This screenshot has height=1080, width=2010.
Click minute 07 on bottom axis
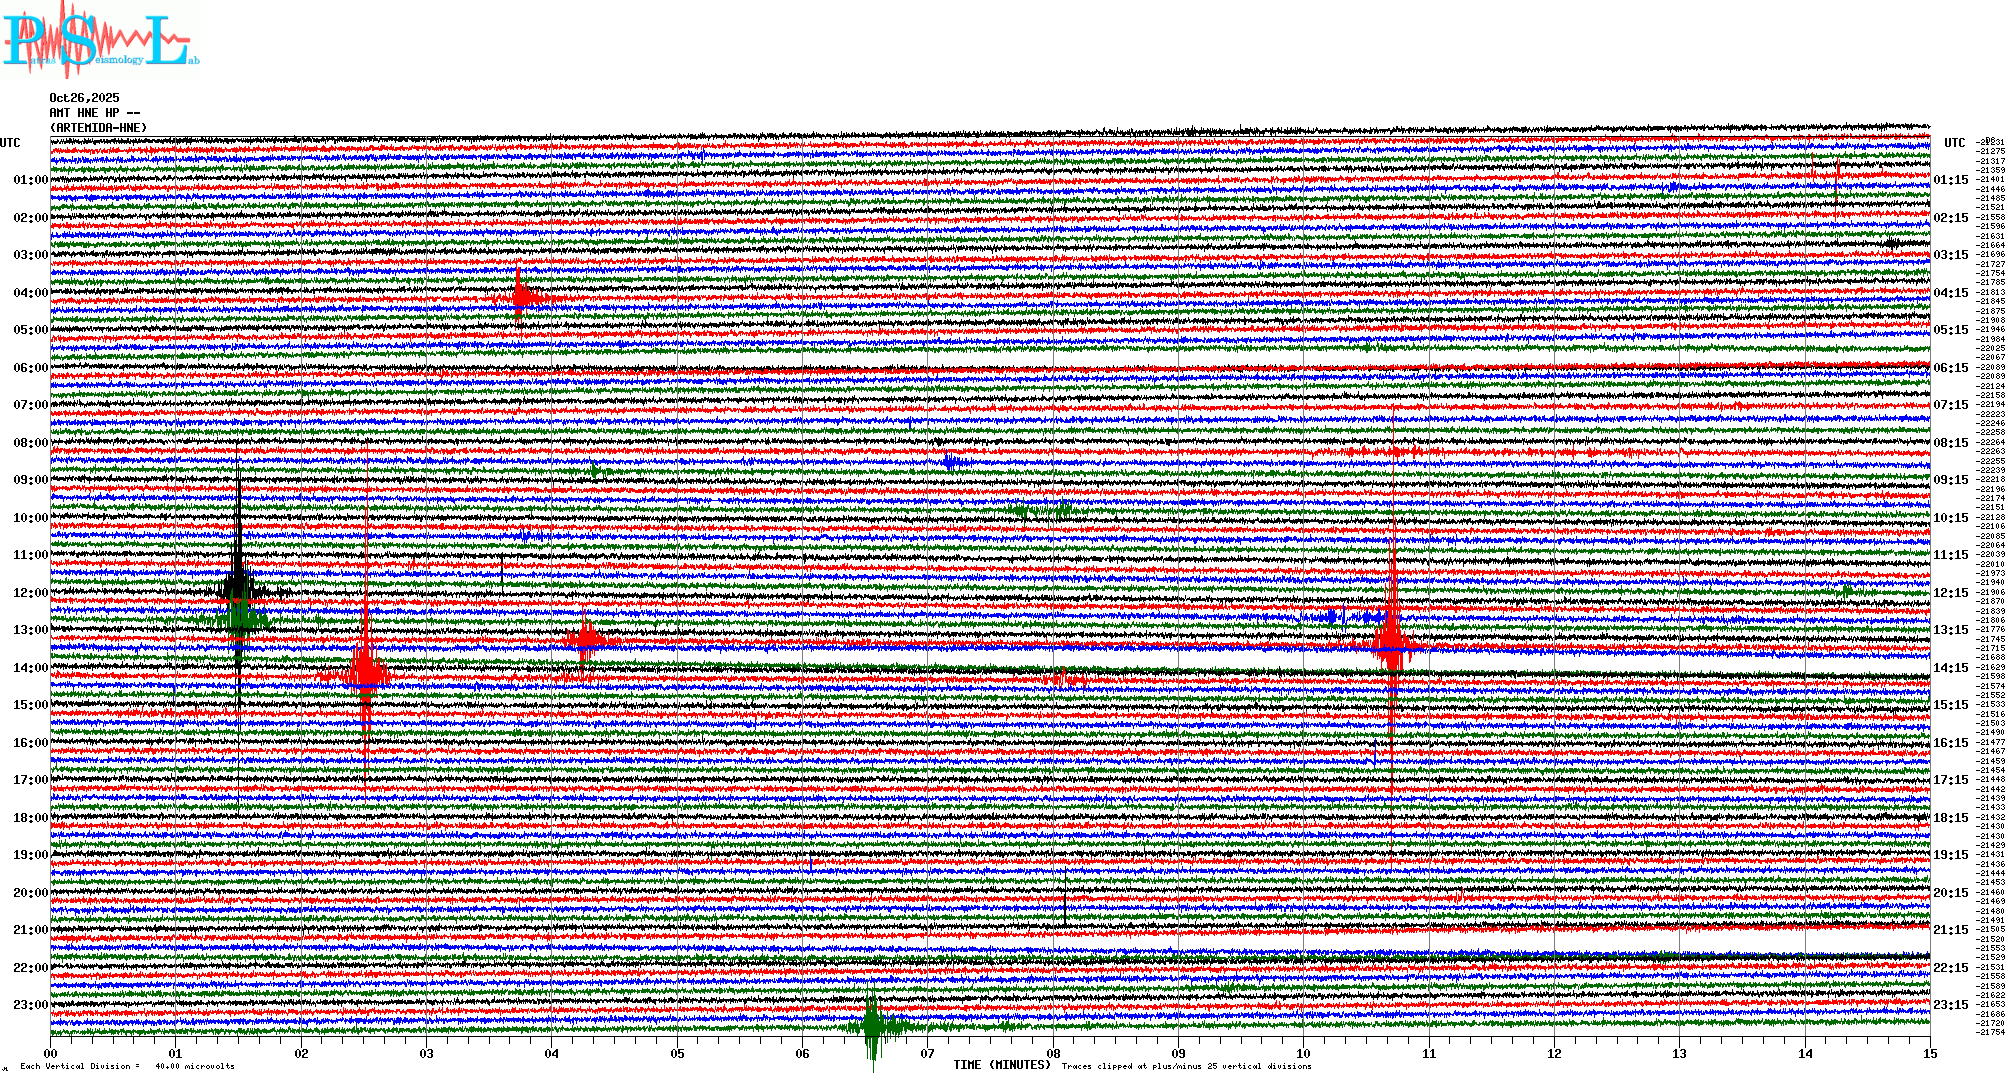(928, 1054)
